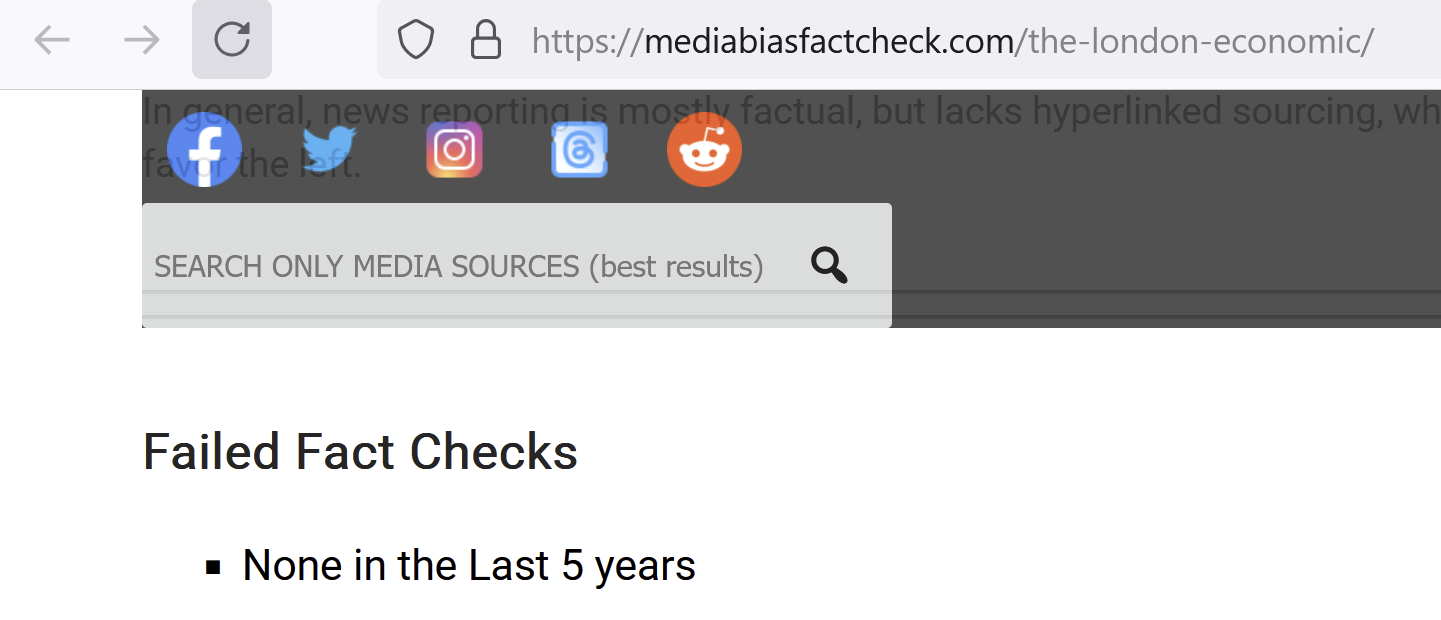Share the page on Twitter
The height and width of the screenshot is (620, 1441).
click(329, 149)
